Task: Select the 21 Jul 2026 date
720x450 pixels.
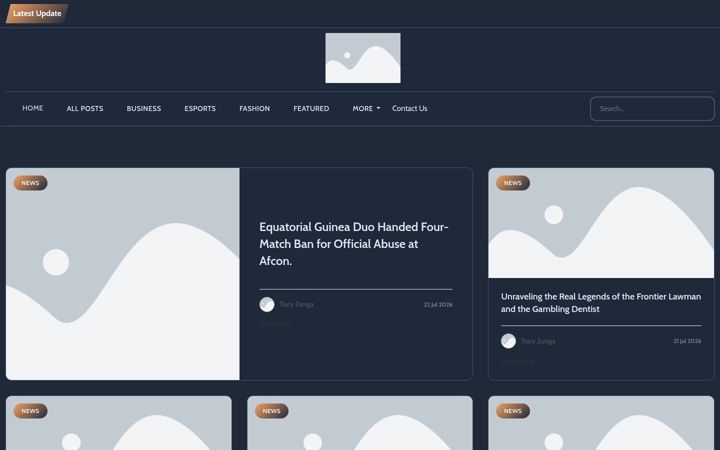Action: [687, 341]
